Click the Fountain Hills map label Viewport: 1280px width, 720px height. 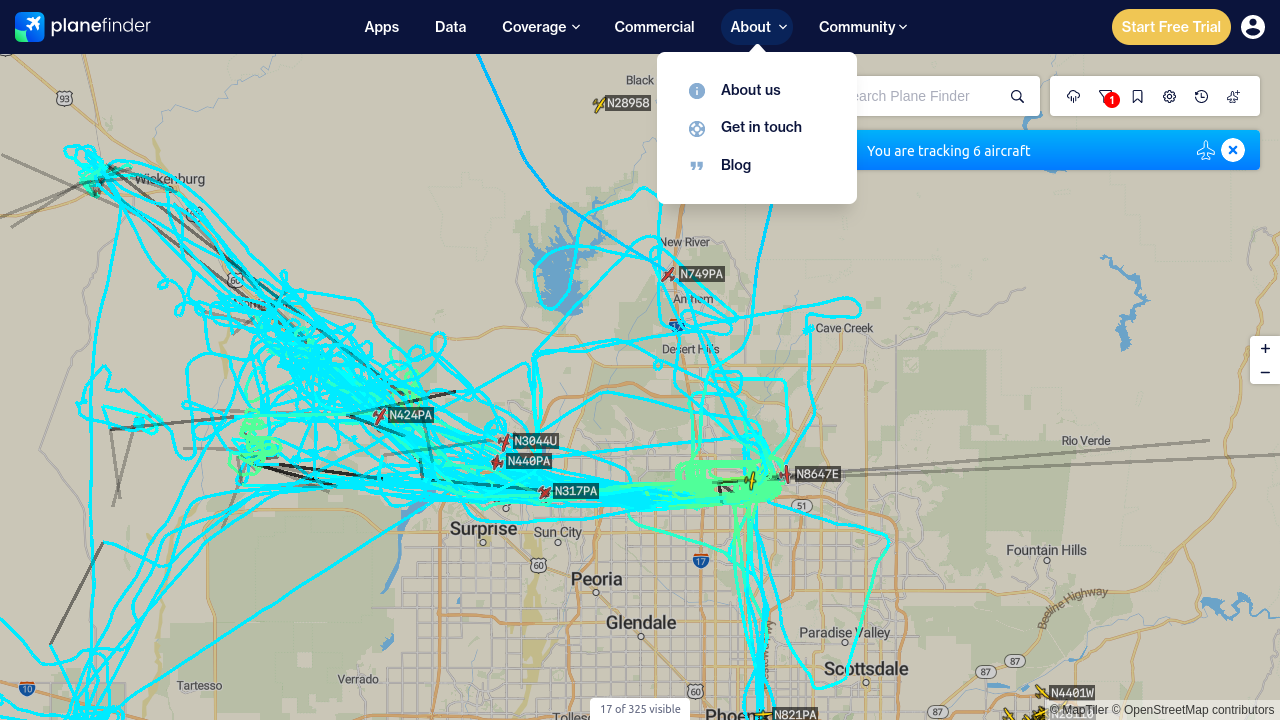pos(1046,550)
